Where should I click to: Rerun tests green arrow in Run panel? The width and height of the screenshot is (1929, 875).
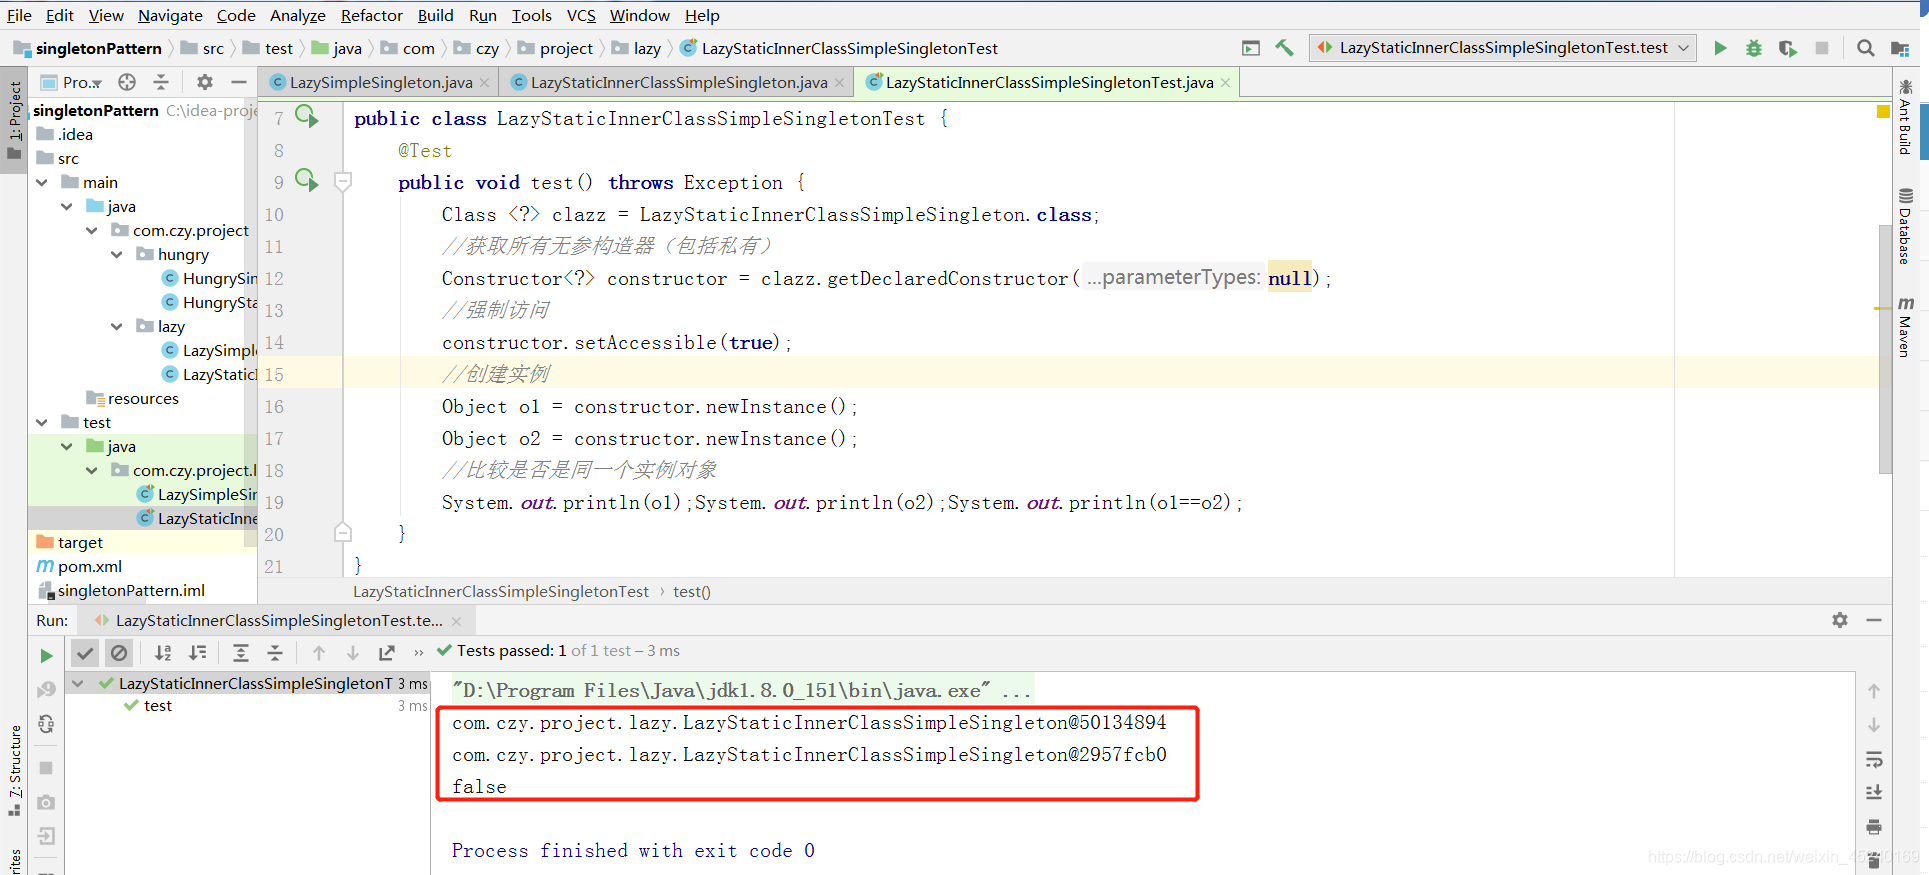pyautogui.click(x=46, y=656)
